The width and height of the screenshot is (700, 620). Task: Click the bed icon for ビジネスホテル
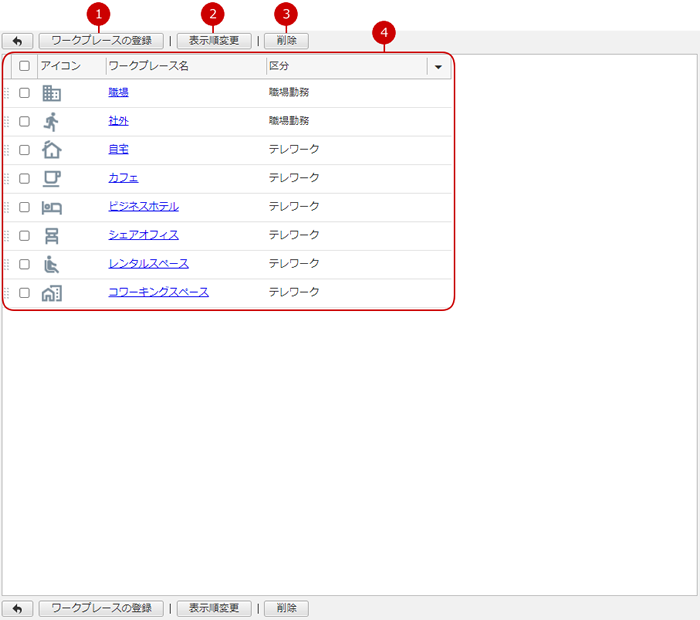pos(52,207)
